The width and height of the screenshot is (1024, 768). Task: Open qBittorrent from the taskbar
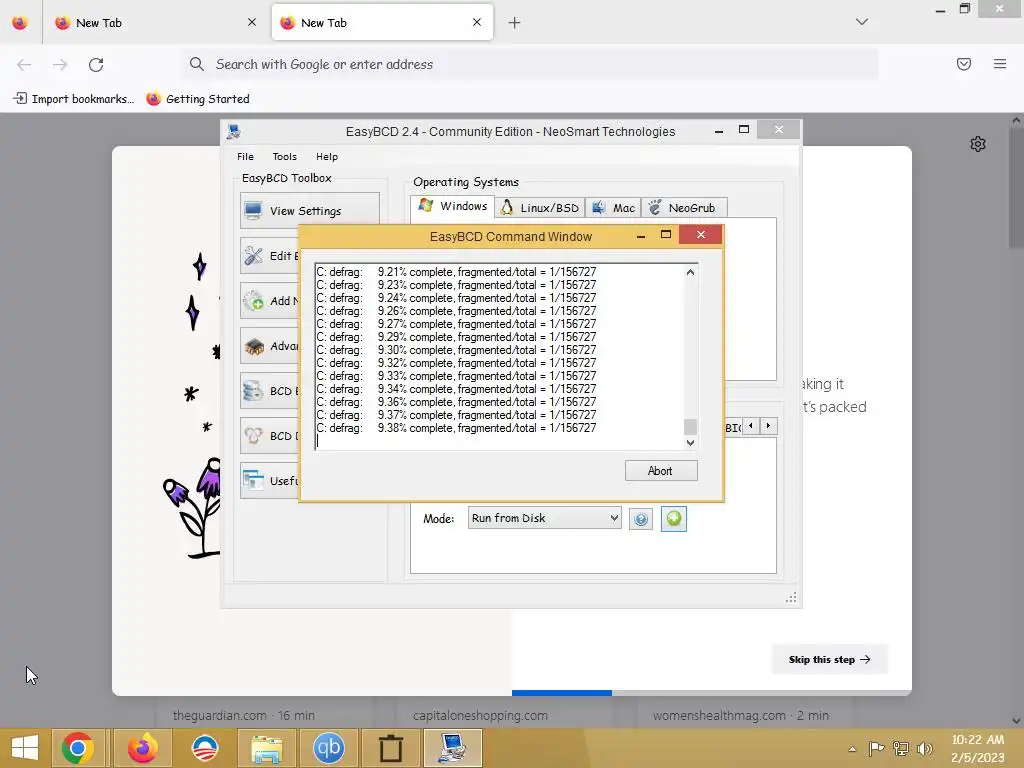coord(328,748)
